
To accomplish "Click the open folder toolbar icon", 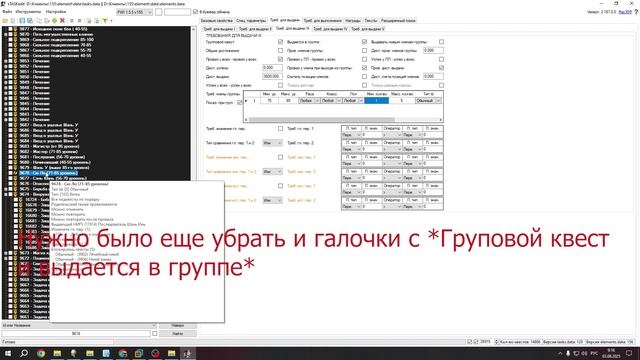I will (5, 20).
